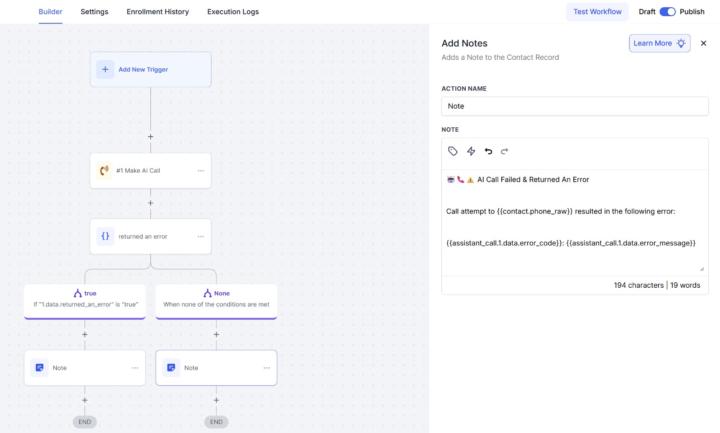The image size is (720, 433).
Task: Close the Add Notes panel
Action: coord(703,44)
